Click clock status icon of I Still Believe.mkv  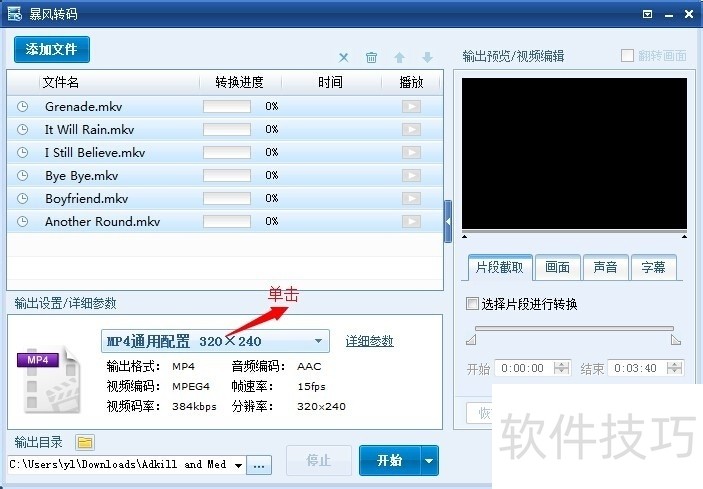click(x=22, y=152)
